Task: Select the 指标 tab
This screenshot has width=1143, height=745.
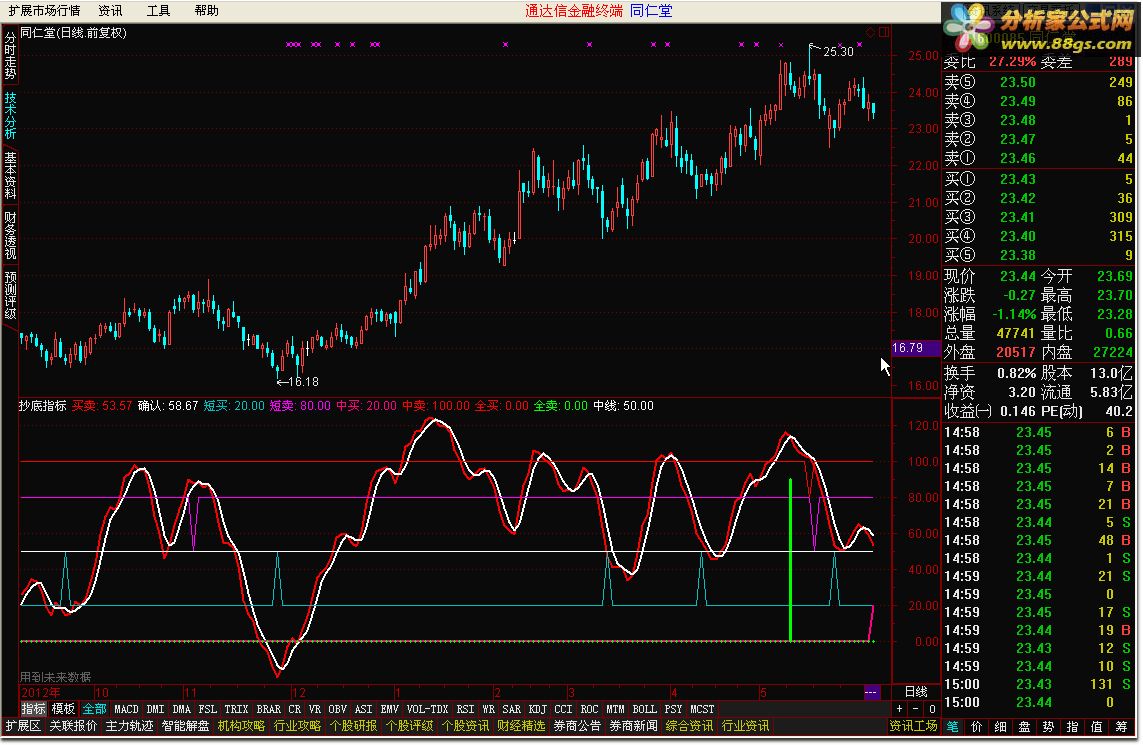Action: 33,709
